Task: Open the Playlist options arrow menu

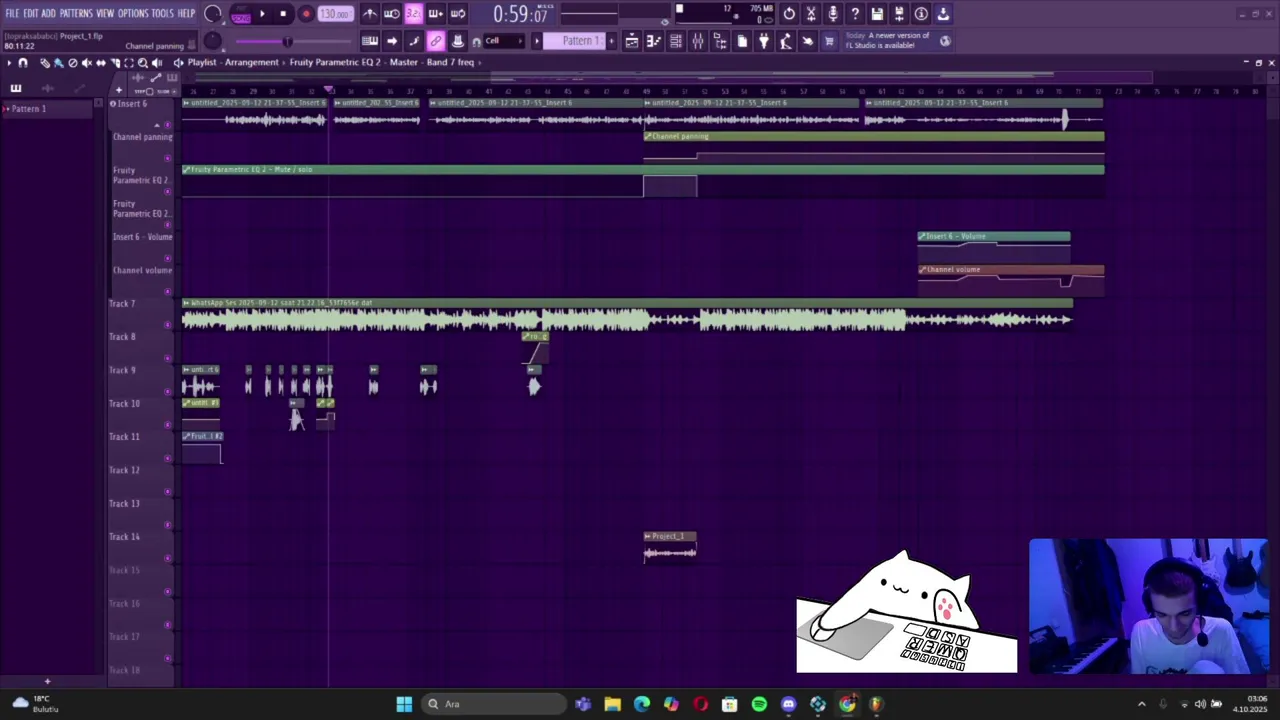Action: (x=9, y=63)
